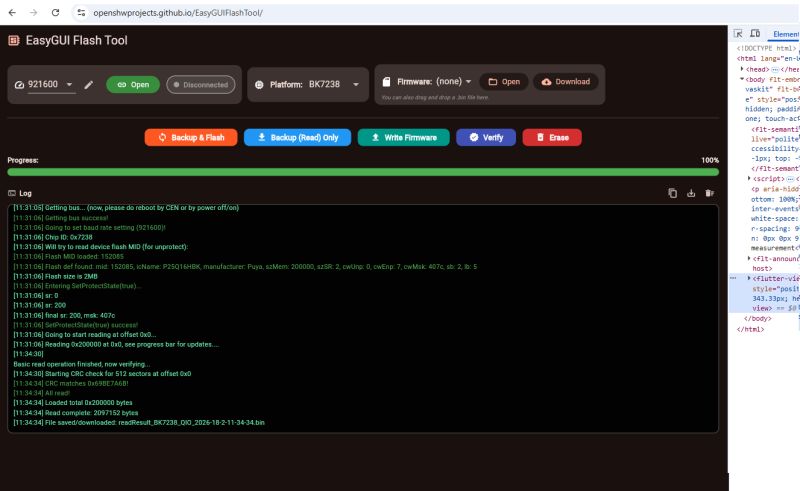Click Backup (Read) Only
The image size is (800, 491).
[297, 137]
